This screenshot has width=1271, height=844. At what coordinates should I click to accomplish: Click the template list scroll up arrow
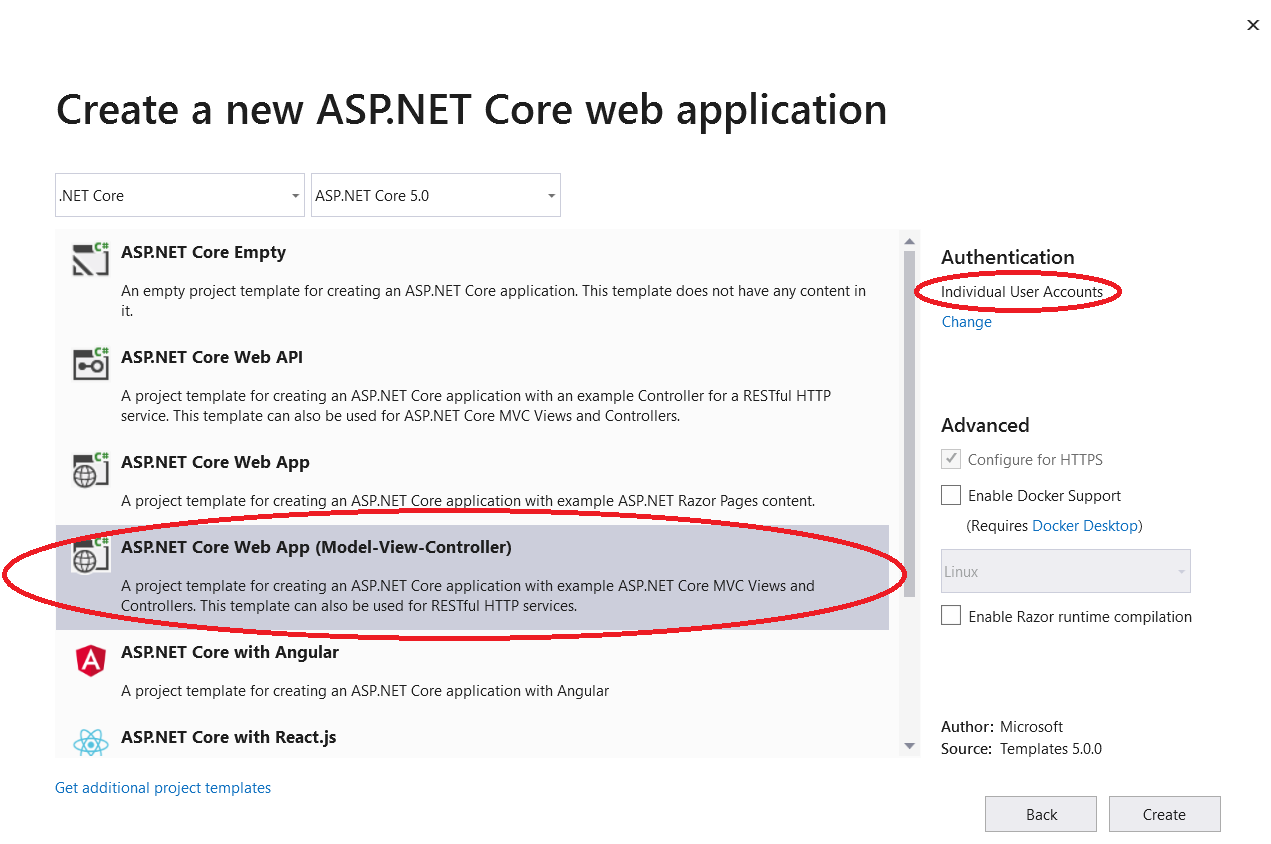point(909,241)
